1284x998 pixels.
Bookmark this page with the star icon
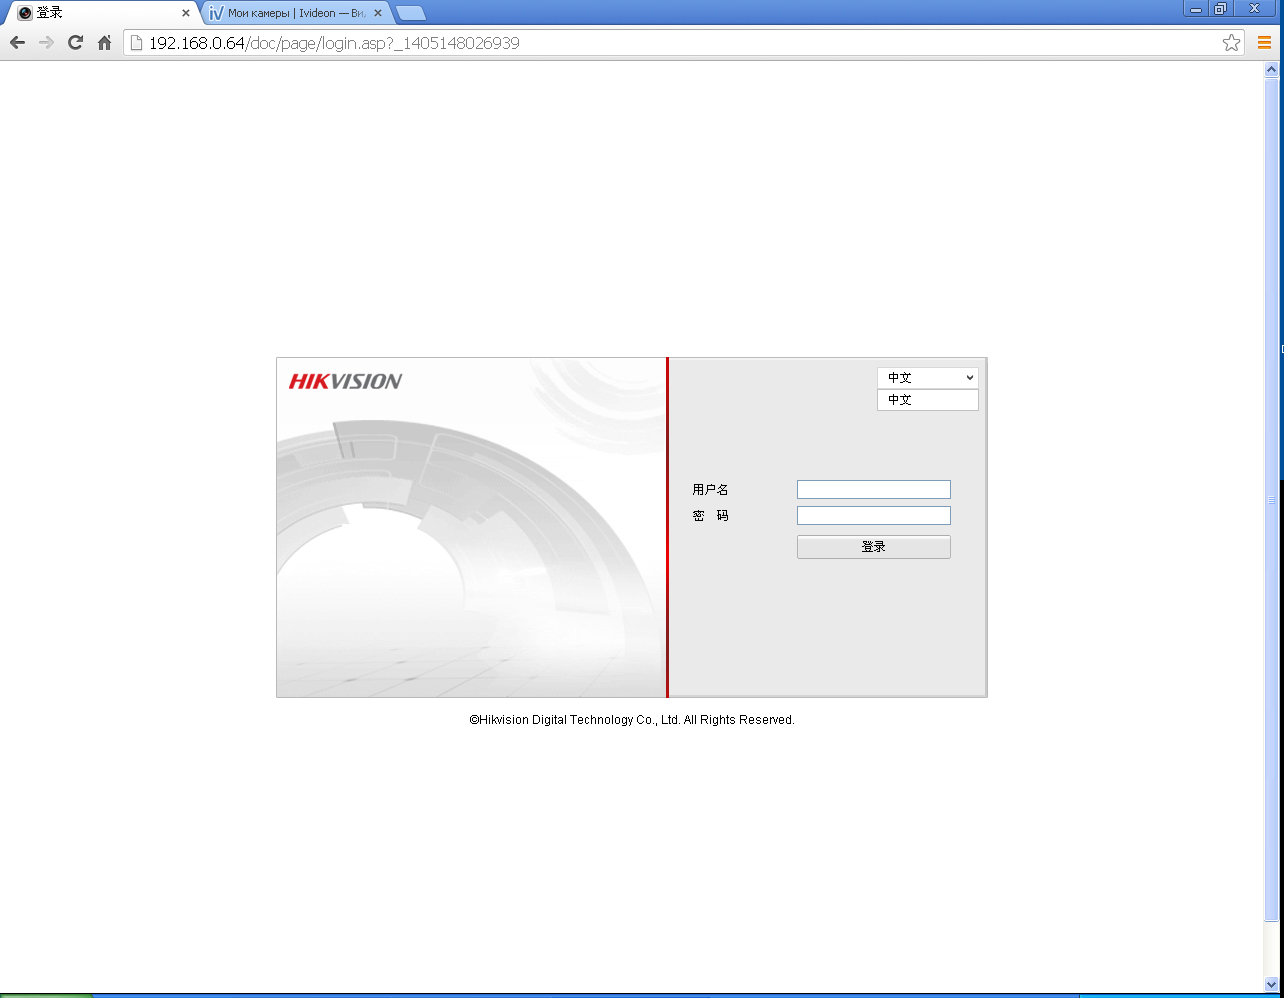coord(1231,43)
